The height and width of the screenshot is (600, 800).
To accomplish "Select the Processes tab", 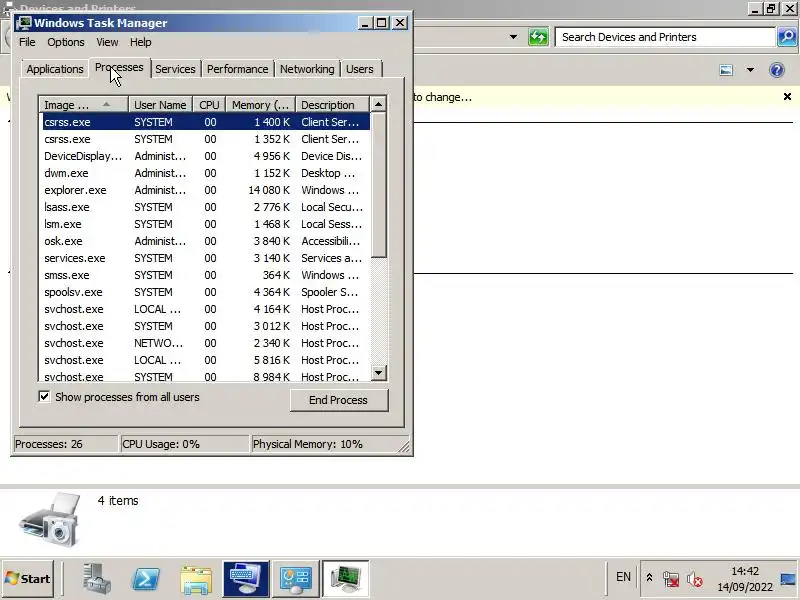I will (119, 67).
